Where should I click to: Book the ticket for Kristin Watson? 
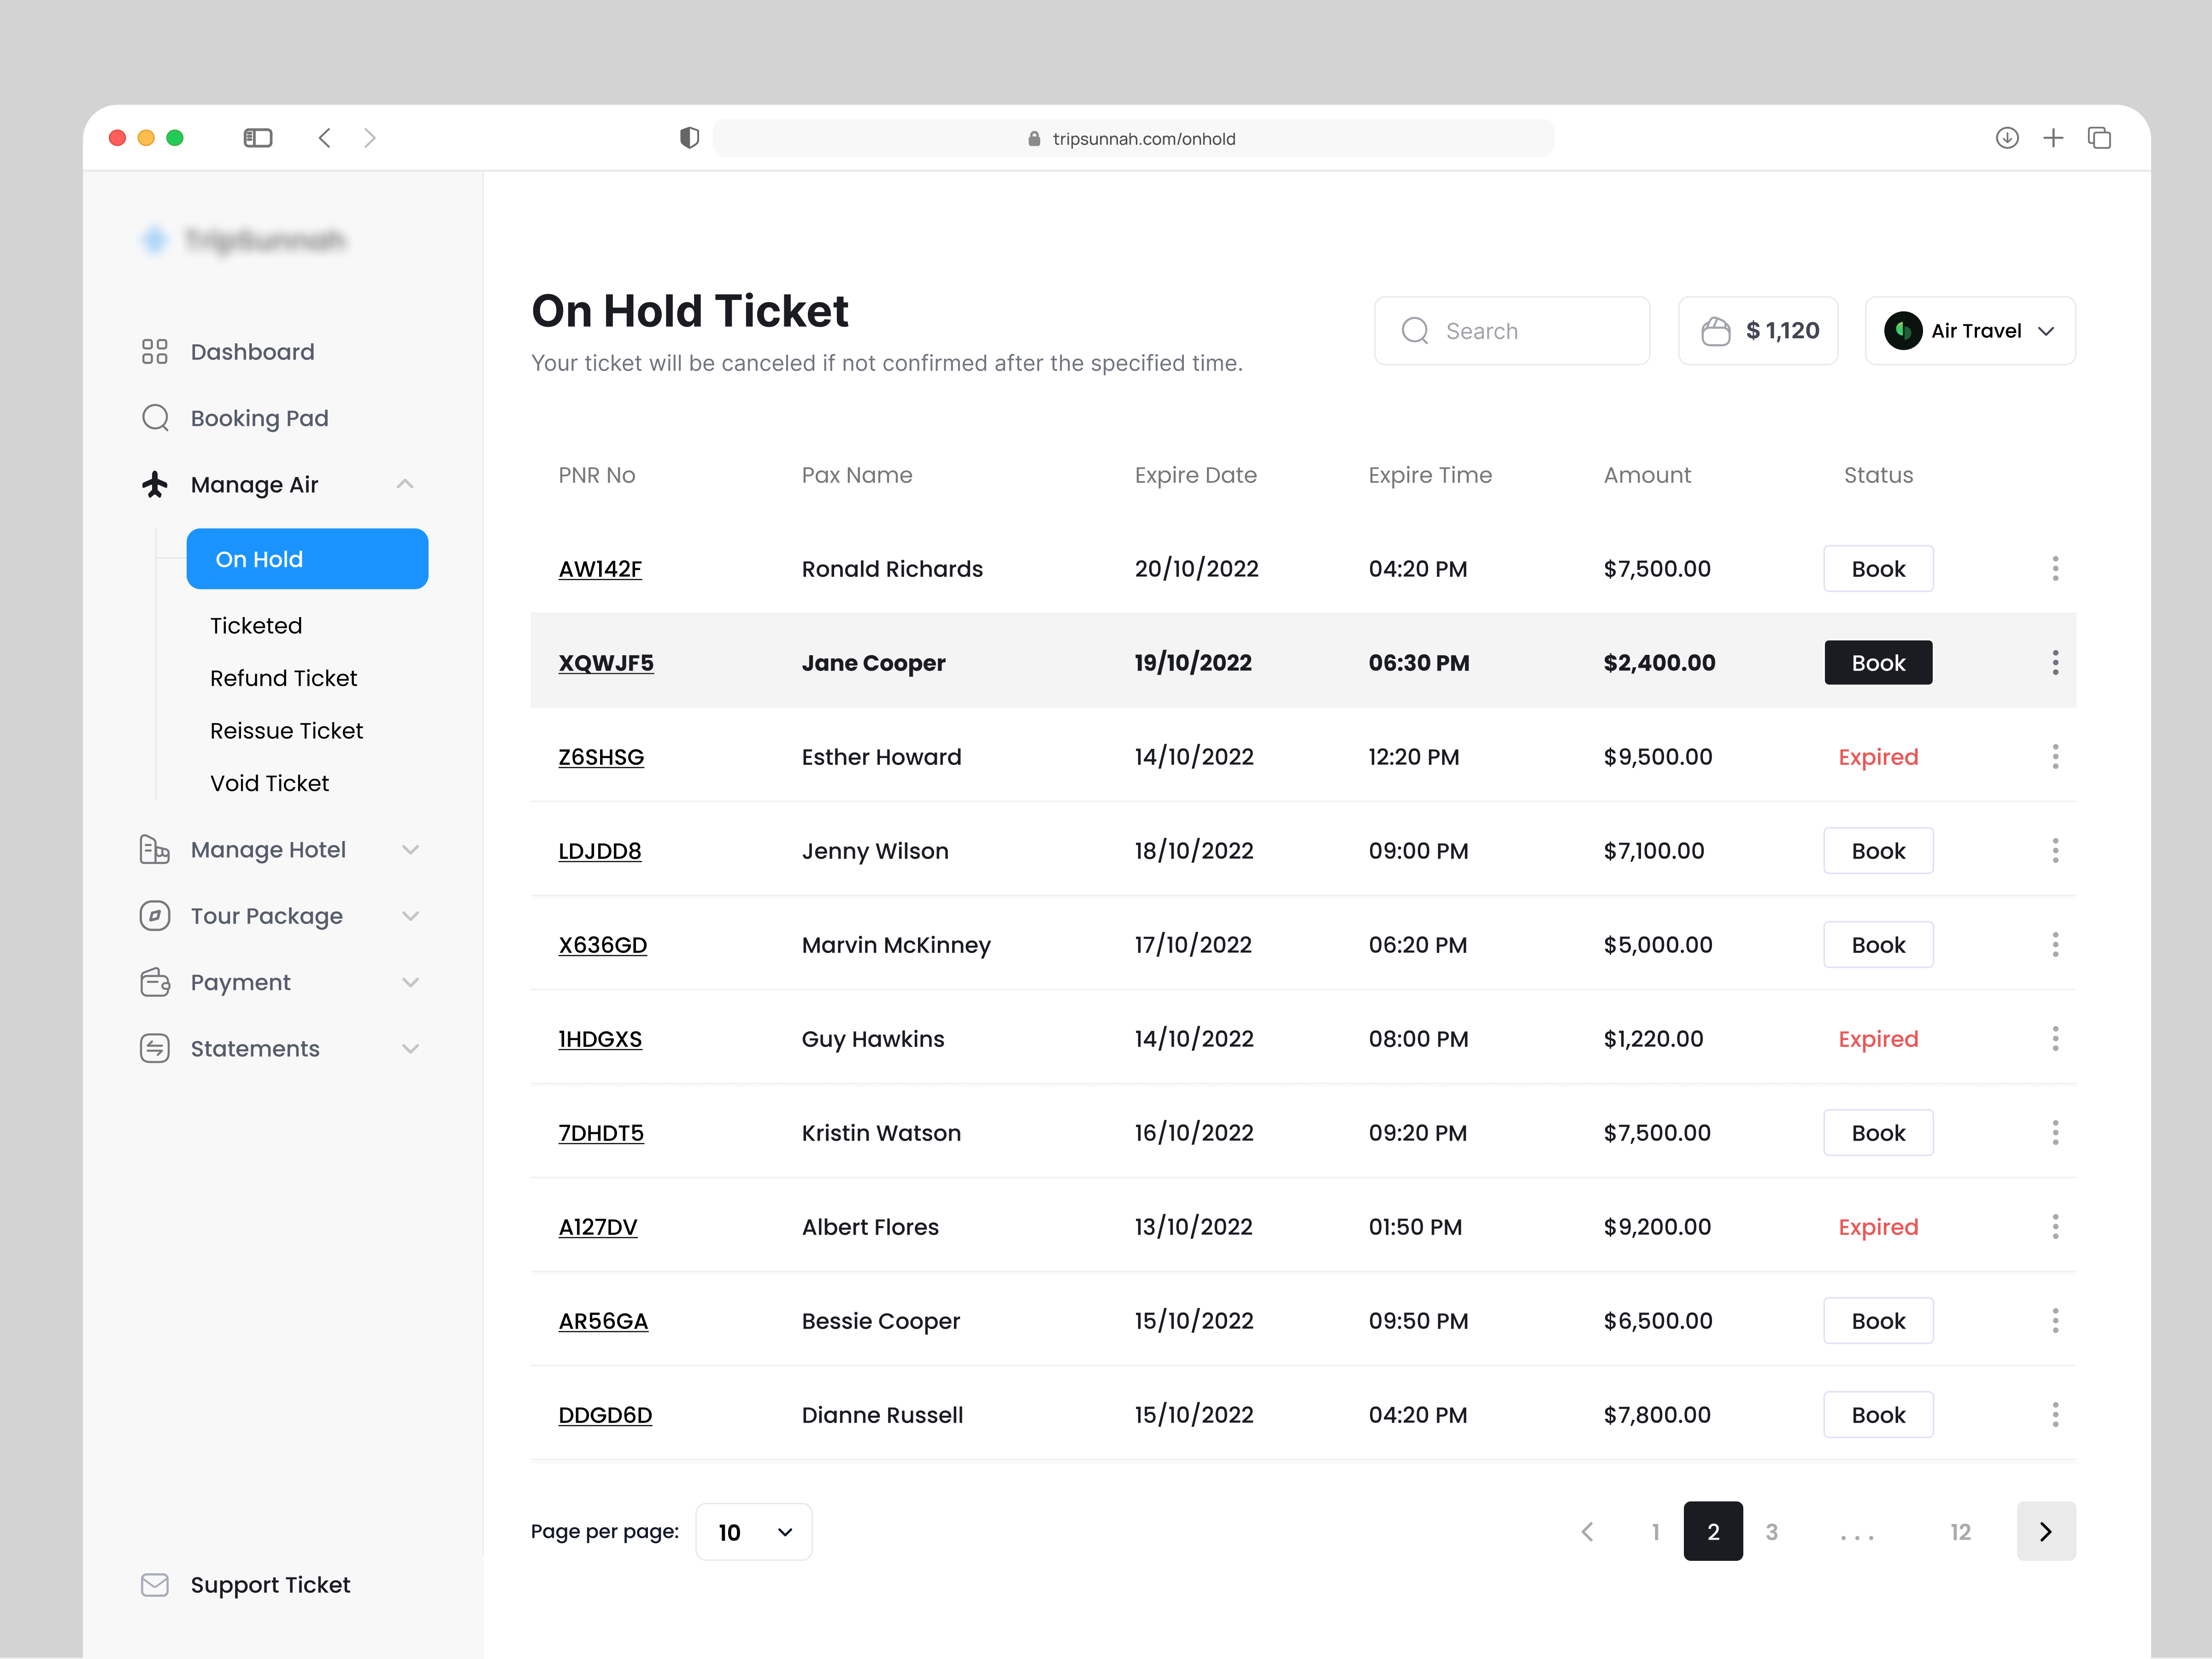point(1878,1132)
